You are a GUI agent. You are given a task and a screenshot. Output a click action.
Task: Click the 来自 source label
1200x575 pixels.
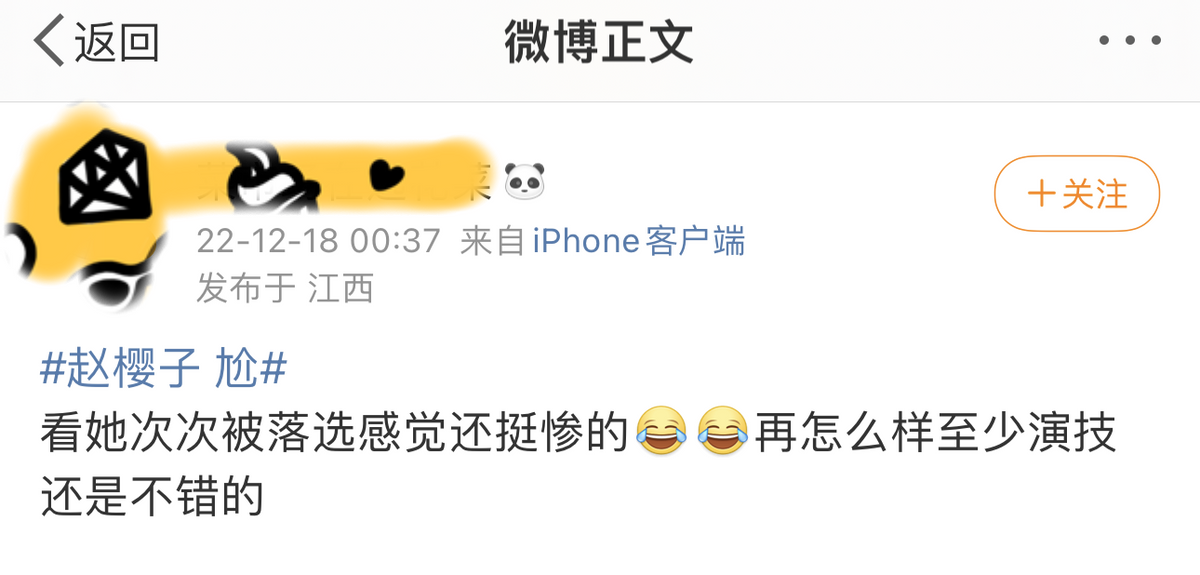click(x=493, y=242)
